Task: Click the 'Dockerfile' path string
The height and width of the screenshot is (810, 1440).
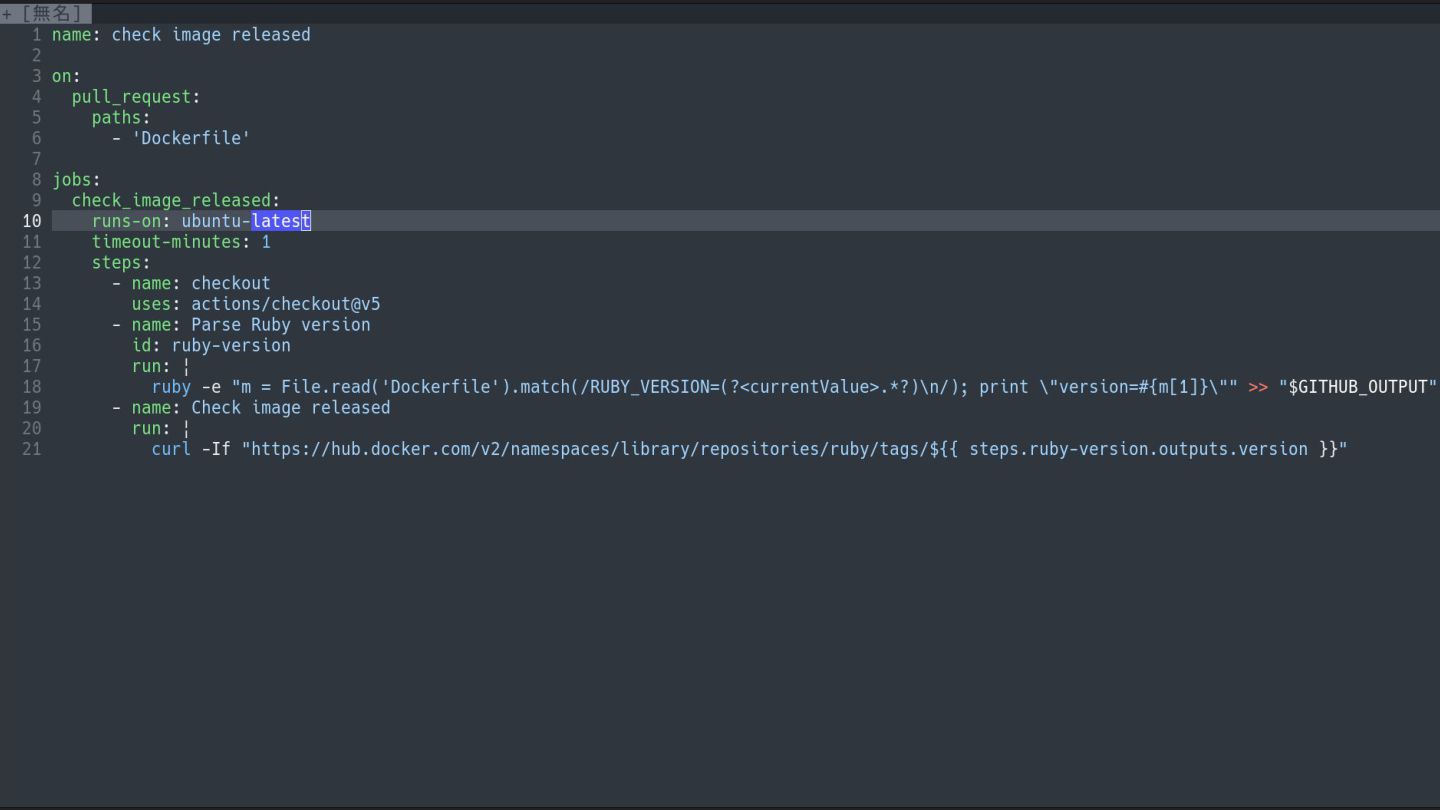Action: 191,138
